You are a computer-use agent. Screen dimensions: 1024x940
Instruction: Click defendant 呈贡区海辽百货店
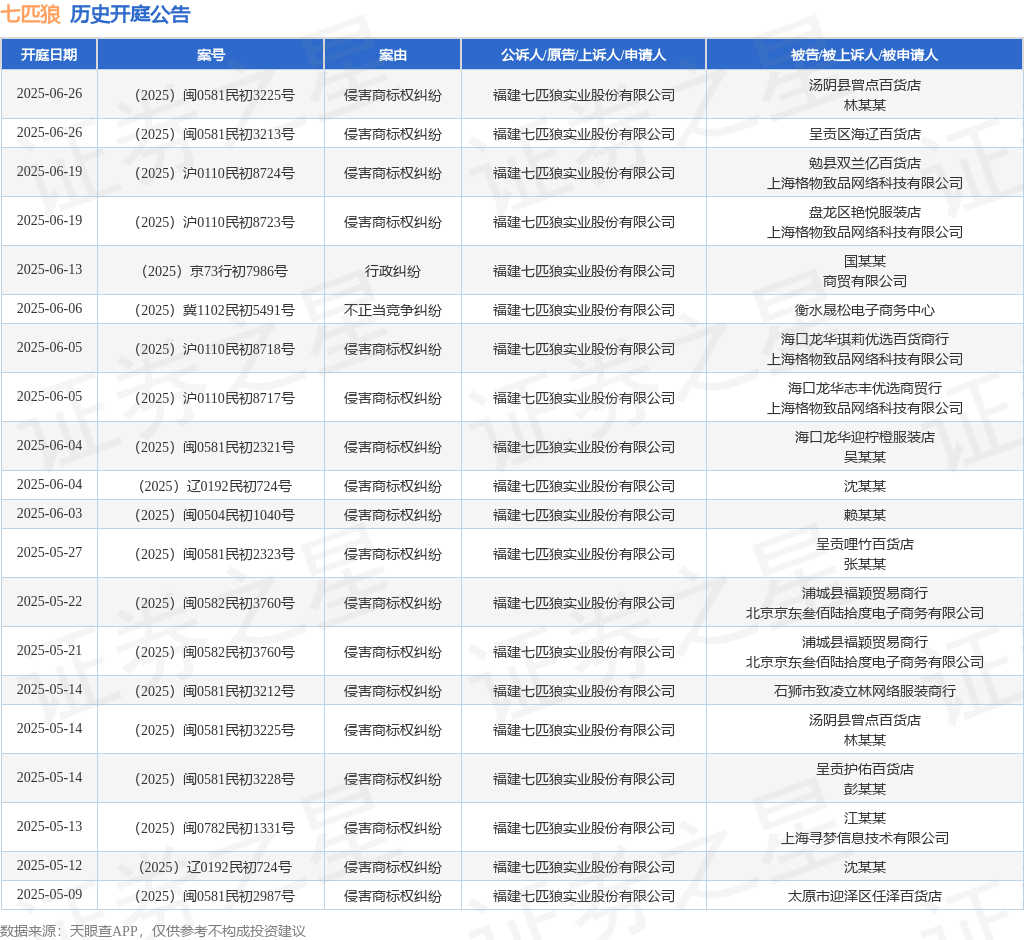click(865, 134)
